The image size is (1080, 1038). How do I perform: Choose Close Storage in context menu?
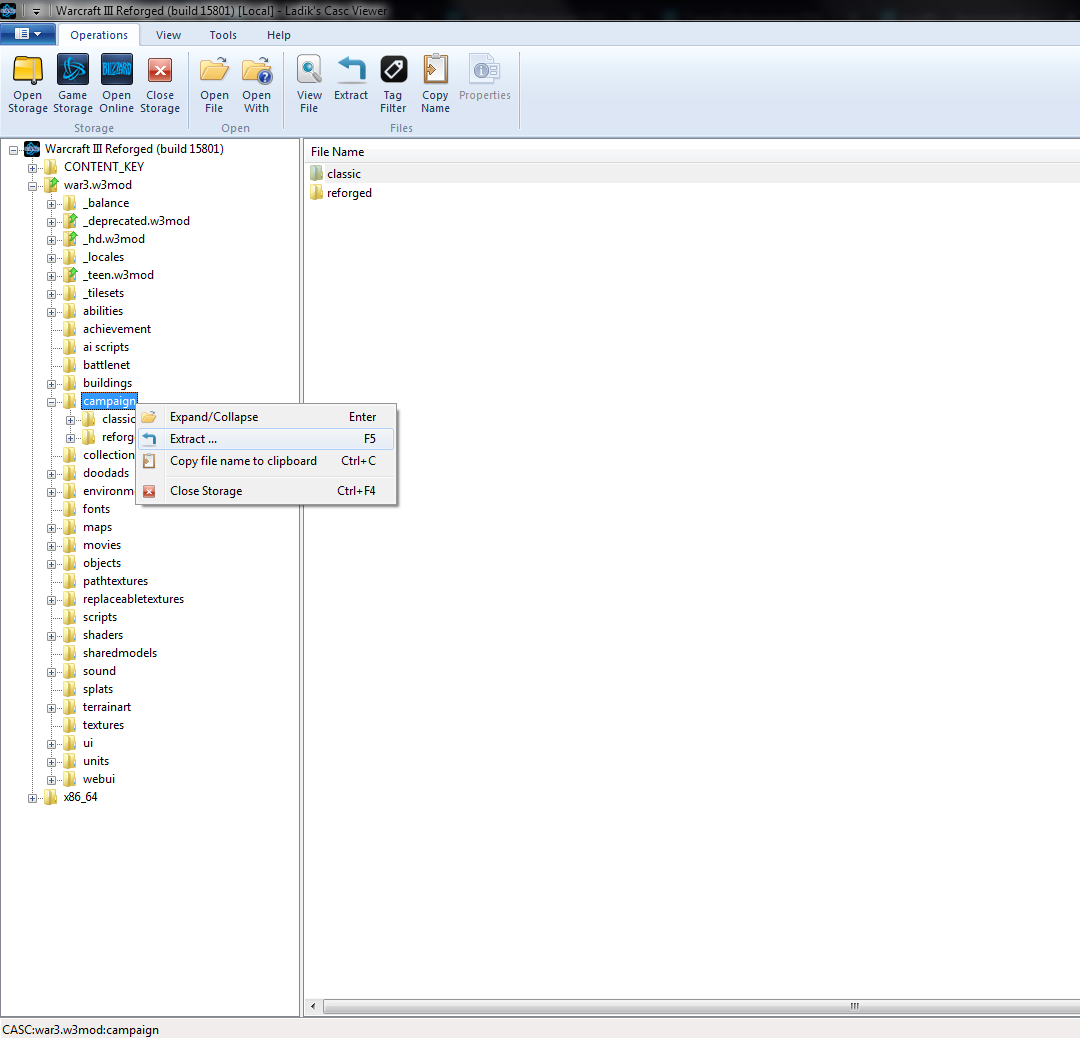(267, 491)
